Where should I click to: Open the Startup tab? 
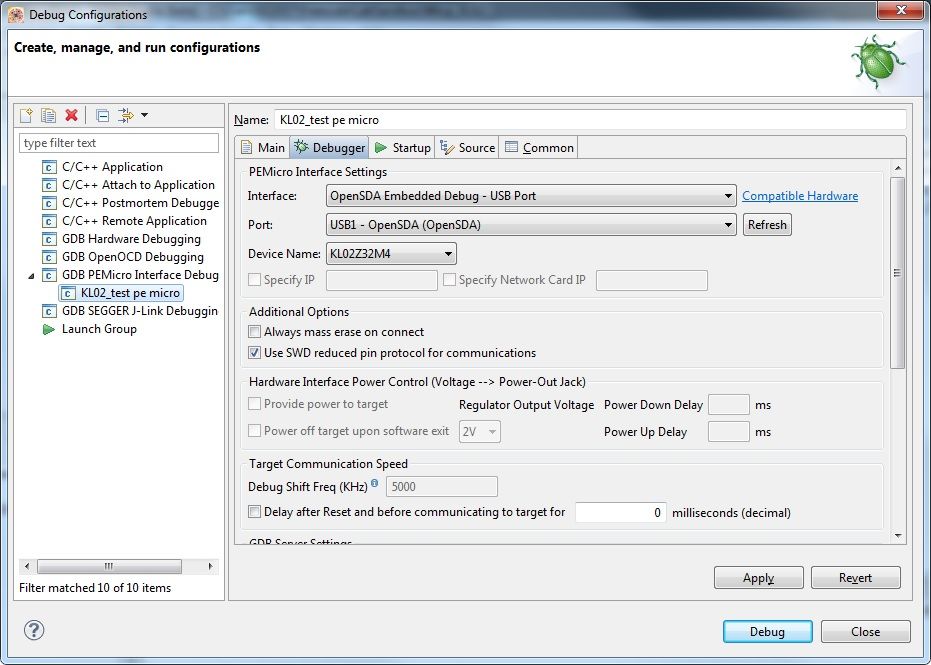pos(403,147)
